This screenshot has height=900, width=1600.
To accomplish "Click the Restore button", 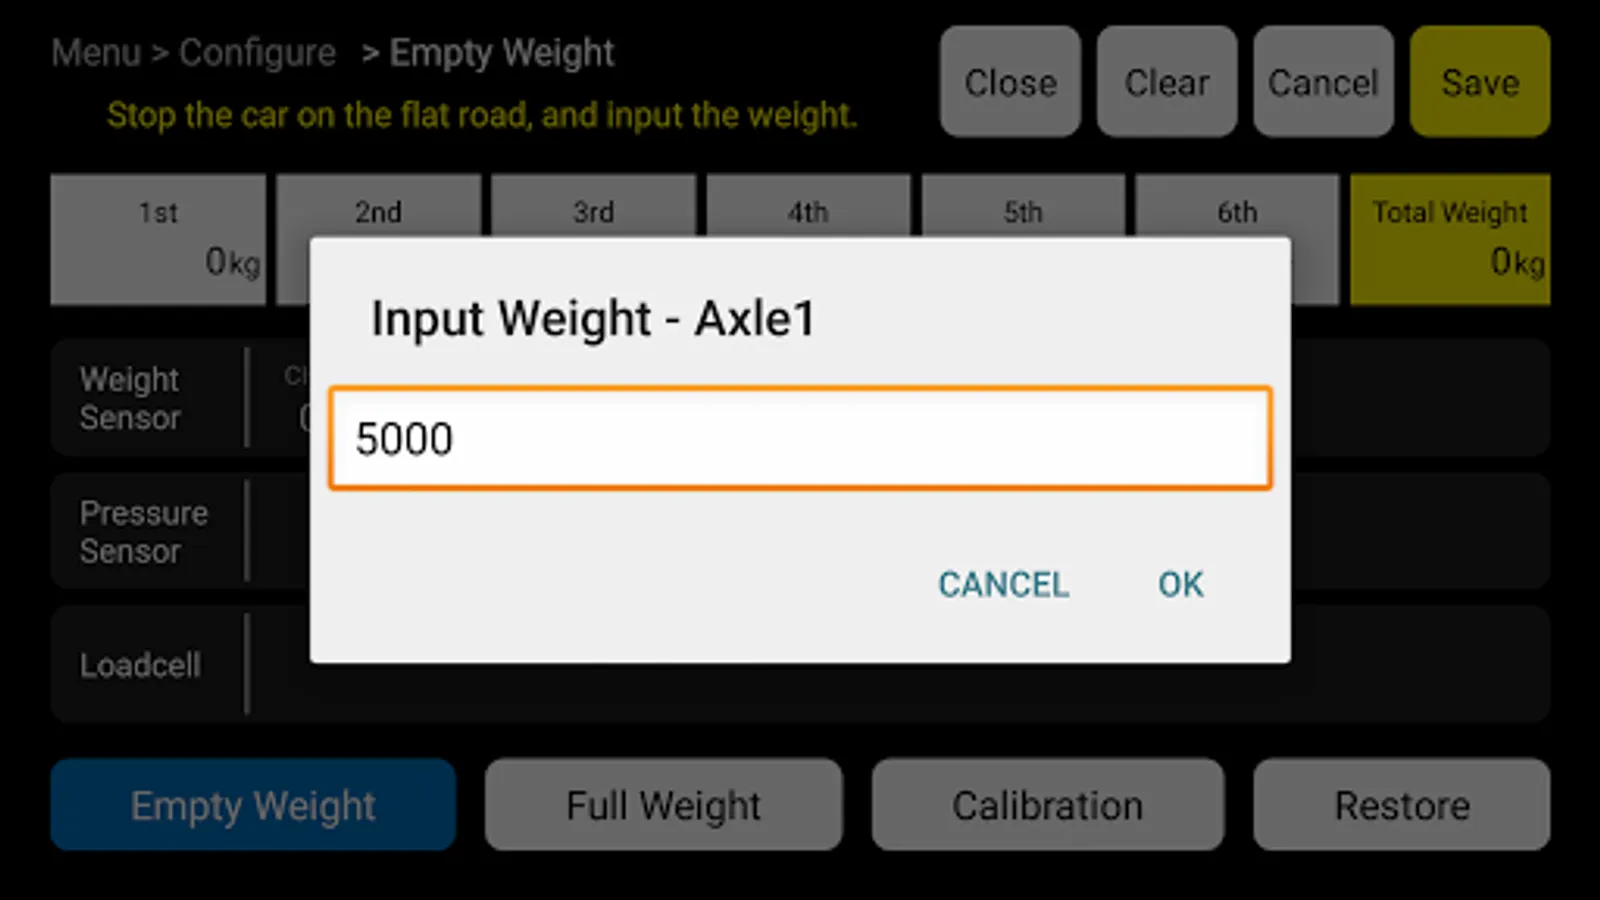I will click(x=1402, y=805).
